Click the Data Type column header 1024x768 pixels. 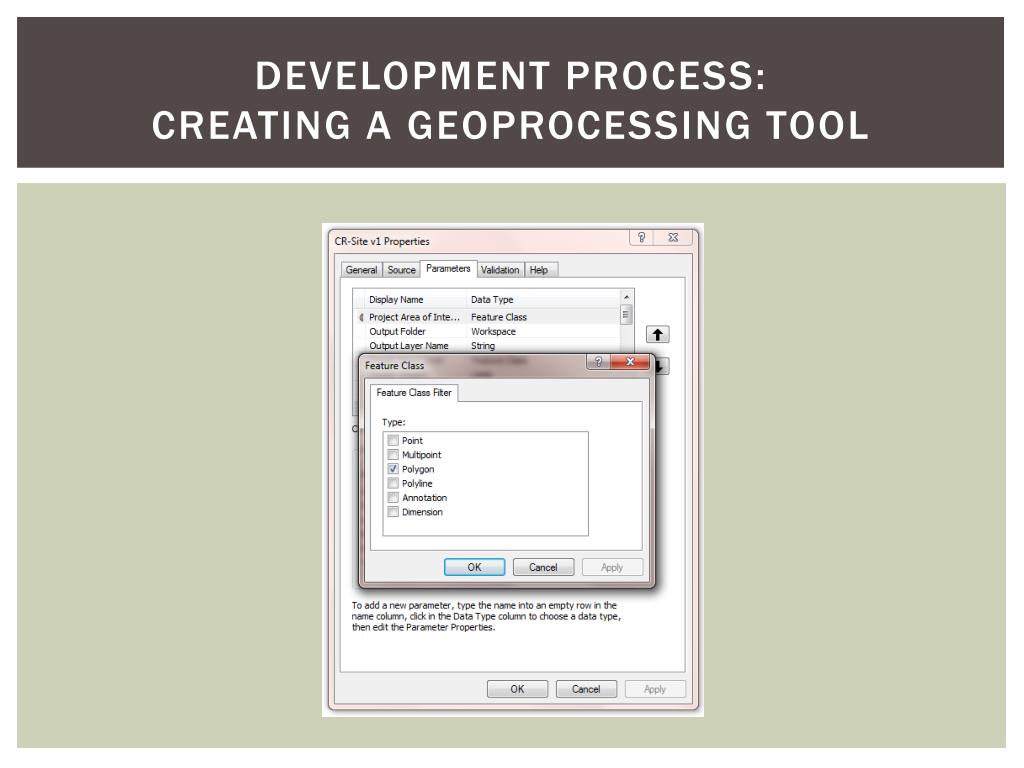click(x=543, y=299)
